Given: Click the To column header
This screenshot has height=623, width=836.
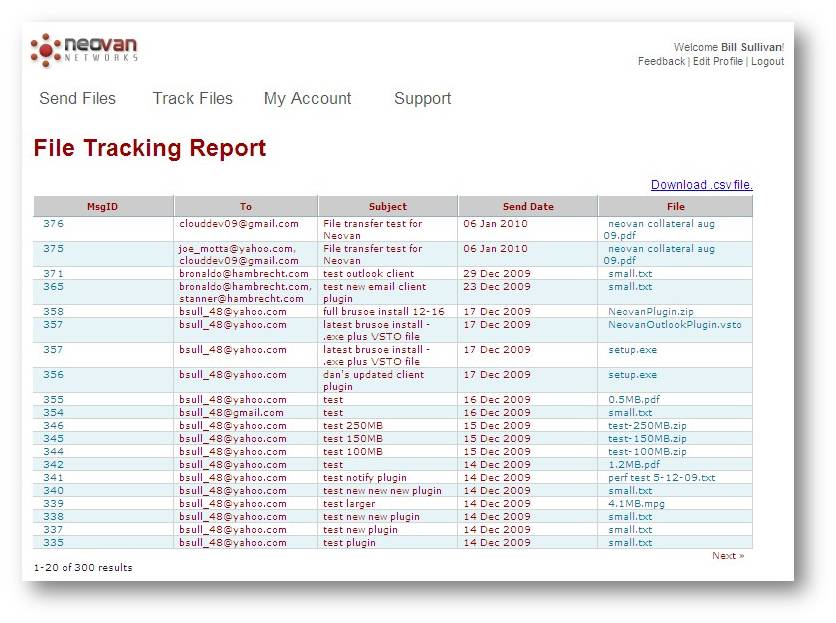Looking at the screenshot, I should tap(246, 206).
